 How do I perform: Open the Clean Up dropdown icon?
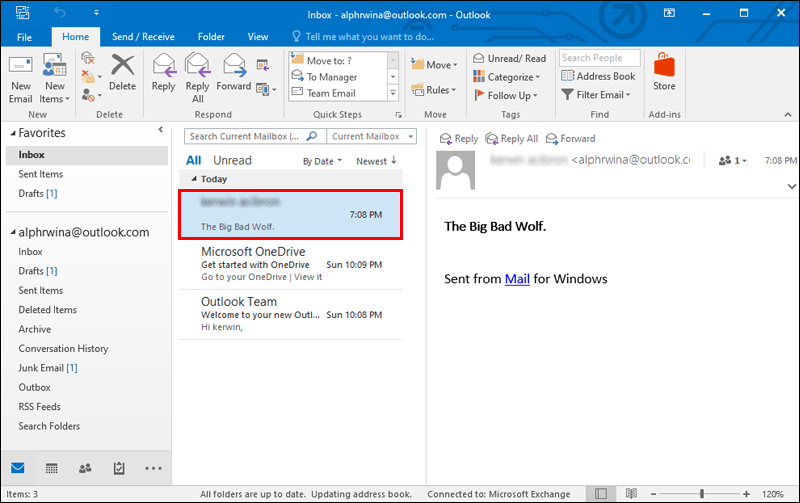(x=91, y=77)
